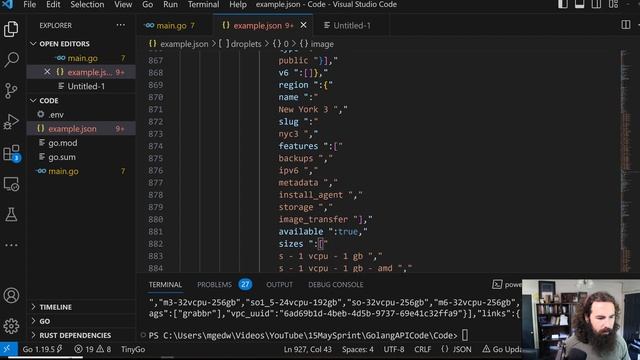Open the Source Control view

pyautogui.click(x=11, y=91)
